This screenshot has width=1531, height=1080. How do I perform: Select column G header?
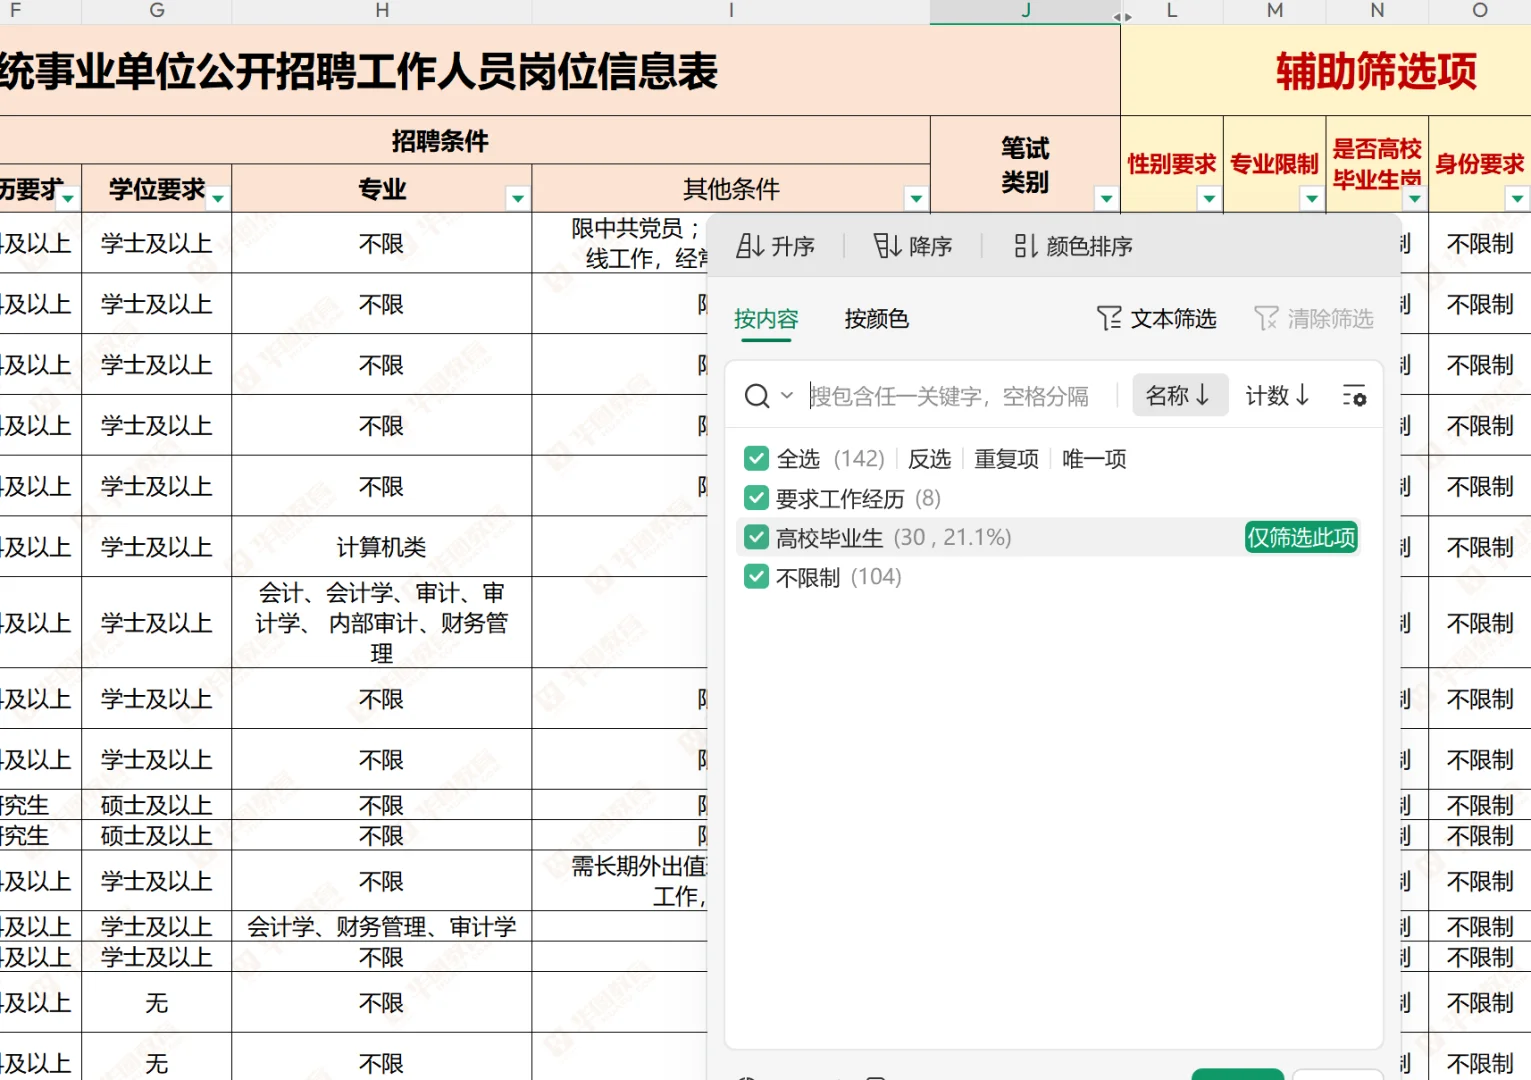157,11
